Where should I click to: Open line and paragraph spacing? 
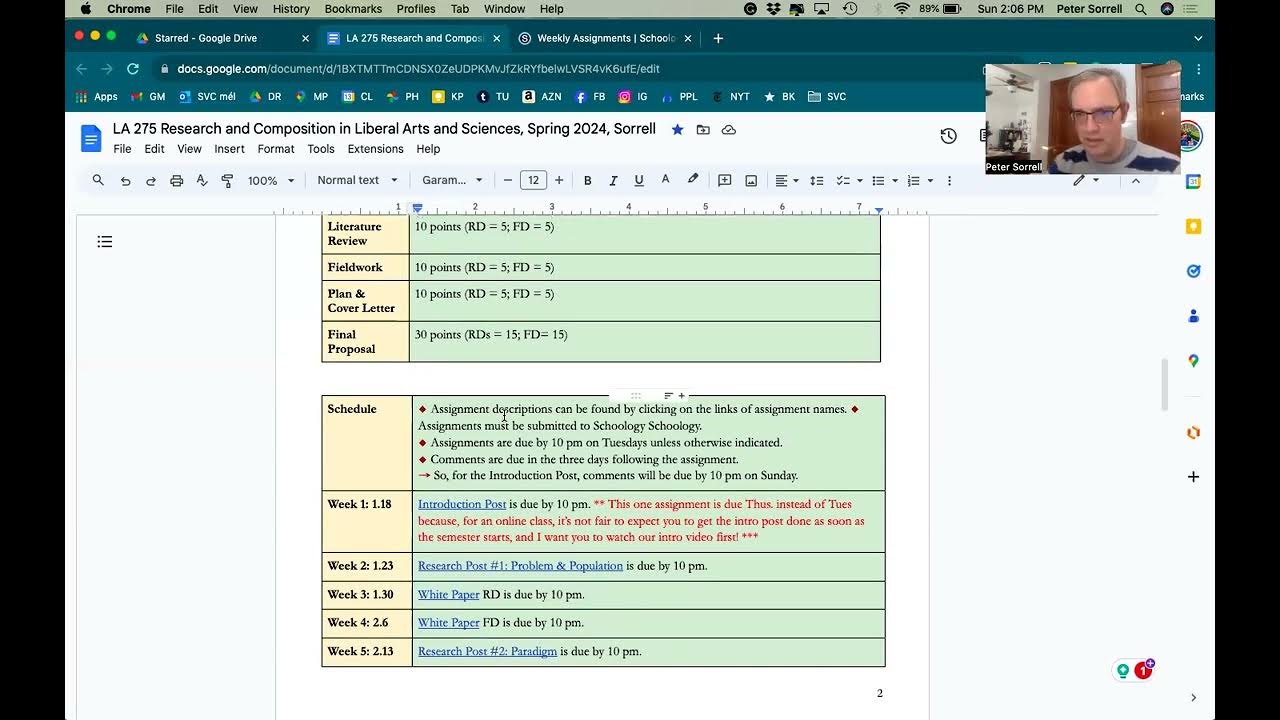tap(817, 181)
